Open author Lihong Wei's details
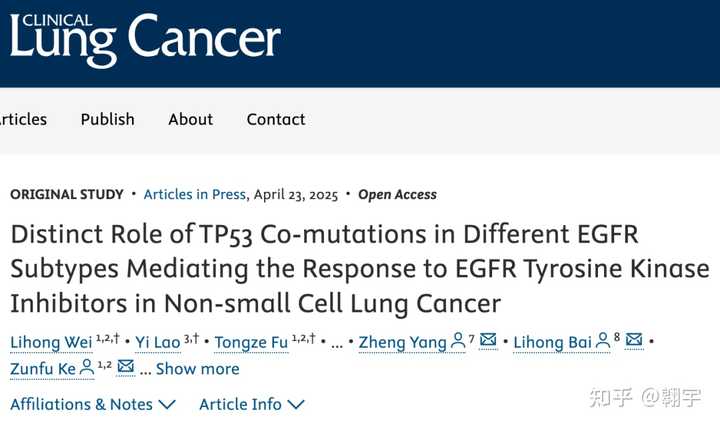Viewport: 720px width, 427px height. [x=51, y=343]
